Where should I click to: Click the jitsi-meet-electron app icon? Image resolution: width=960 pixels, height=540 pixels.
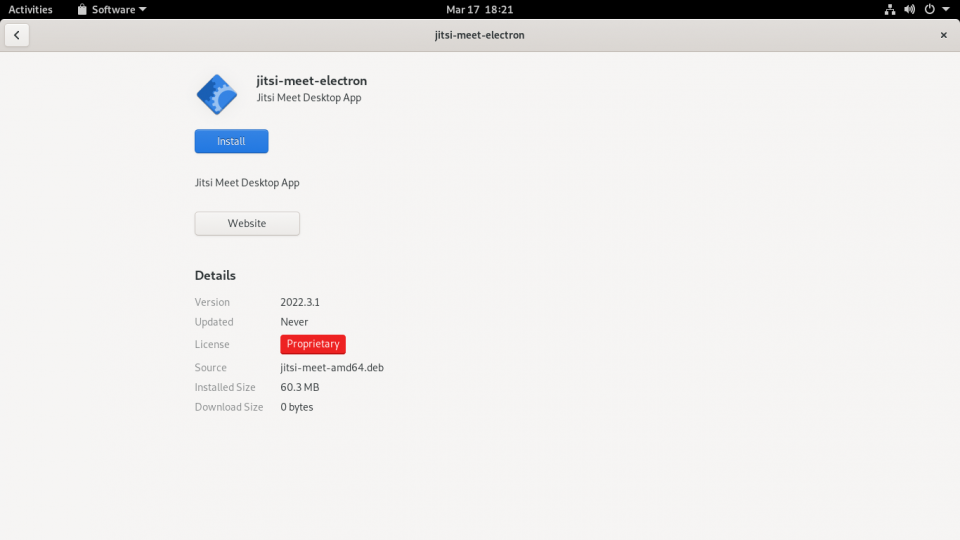point(217,94)
